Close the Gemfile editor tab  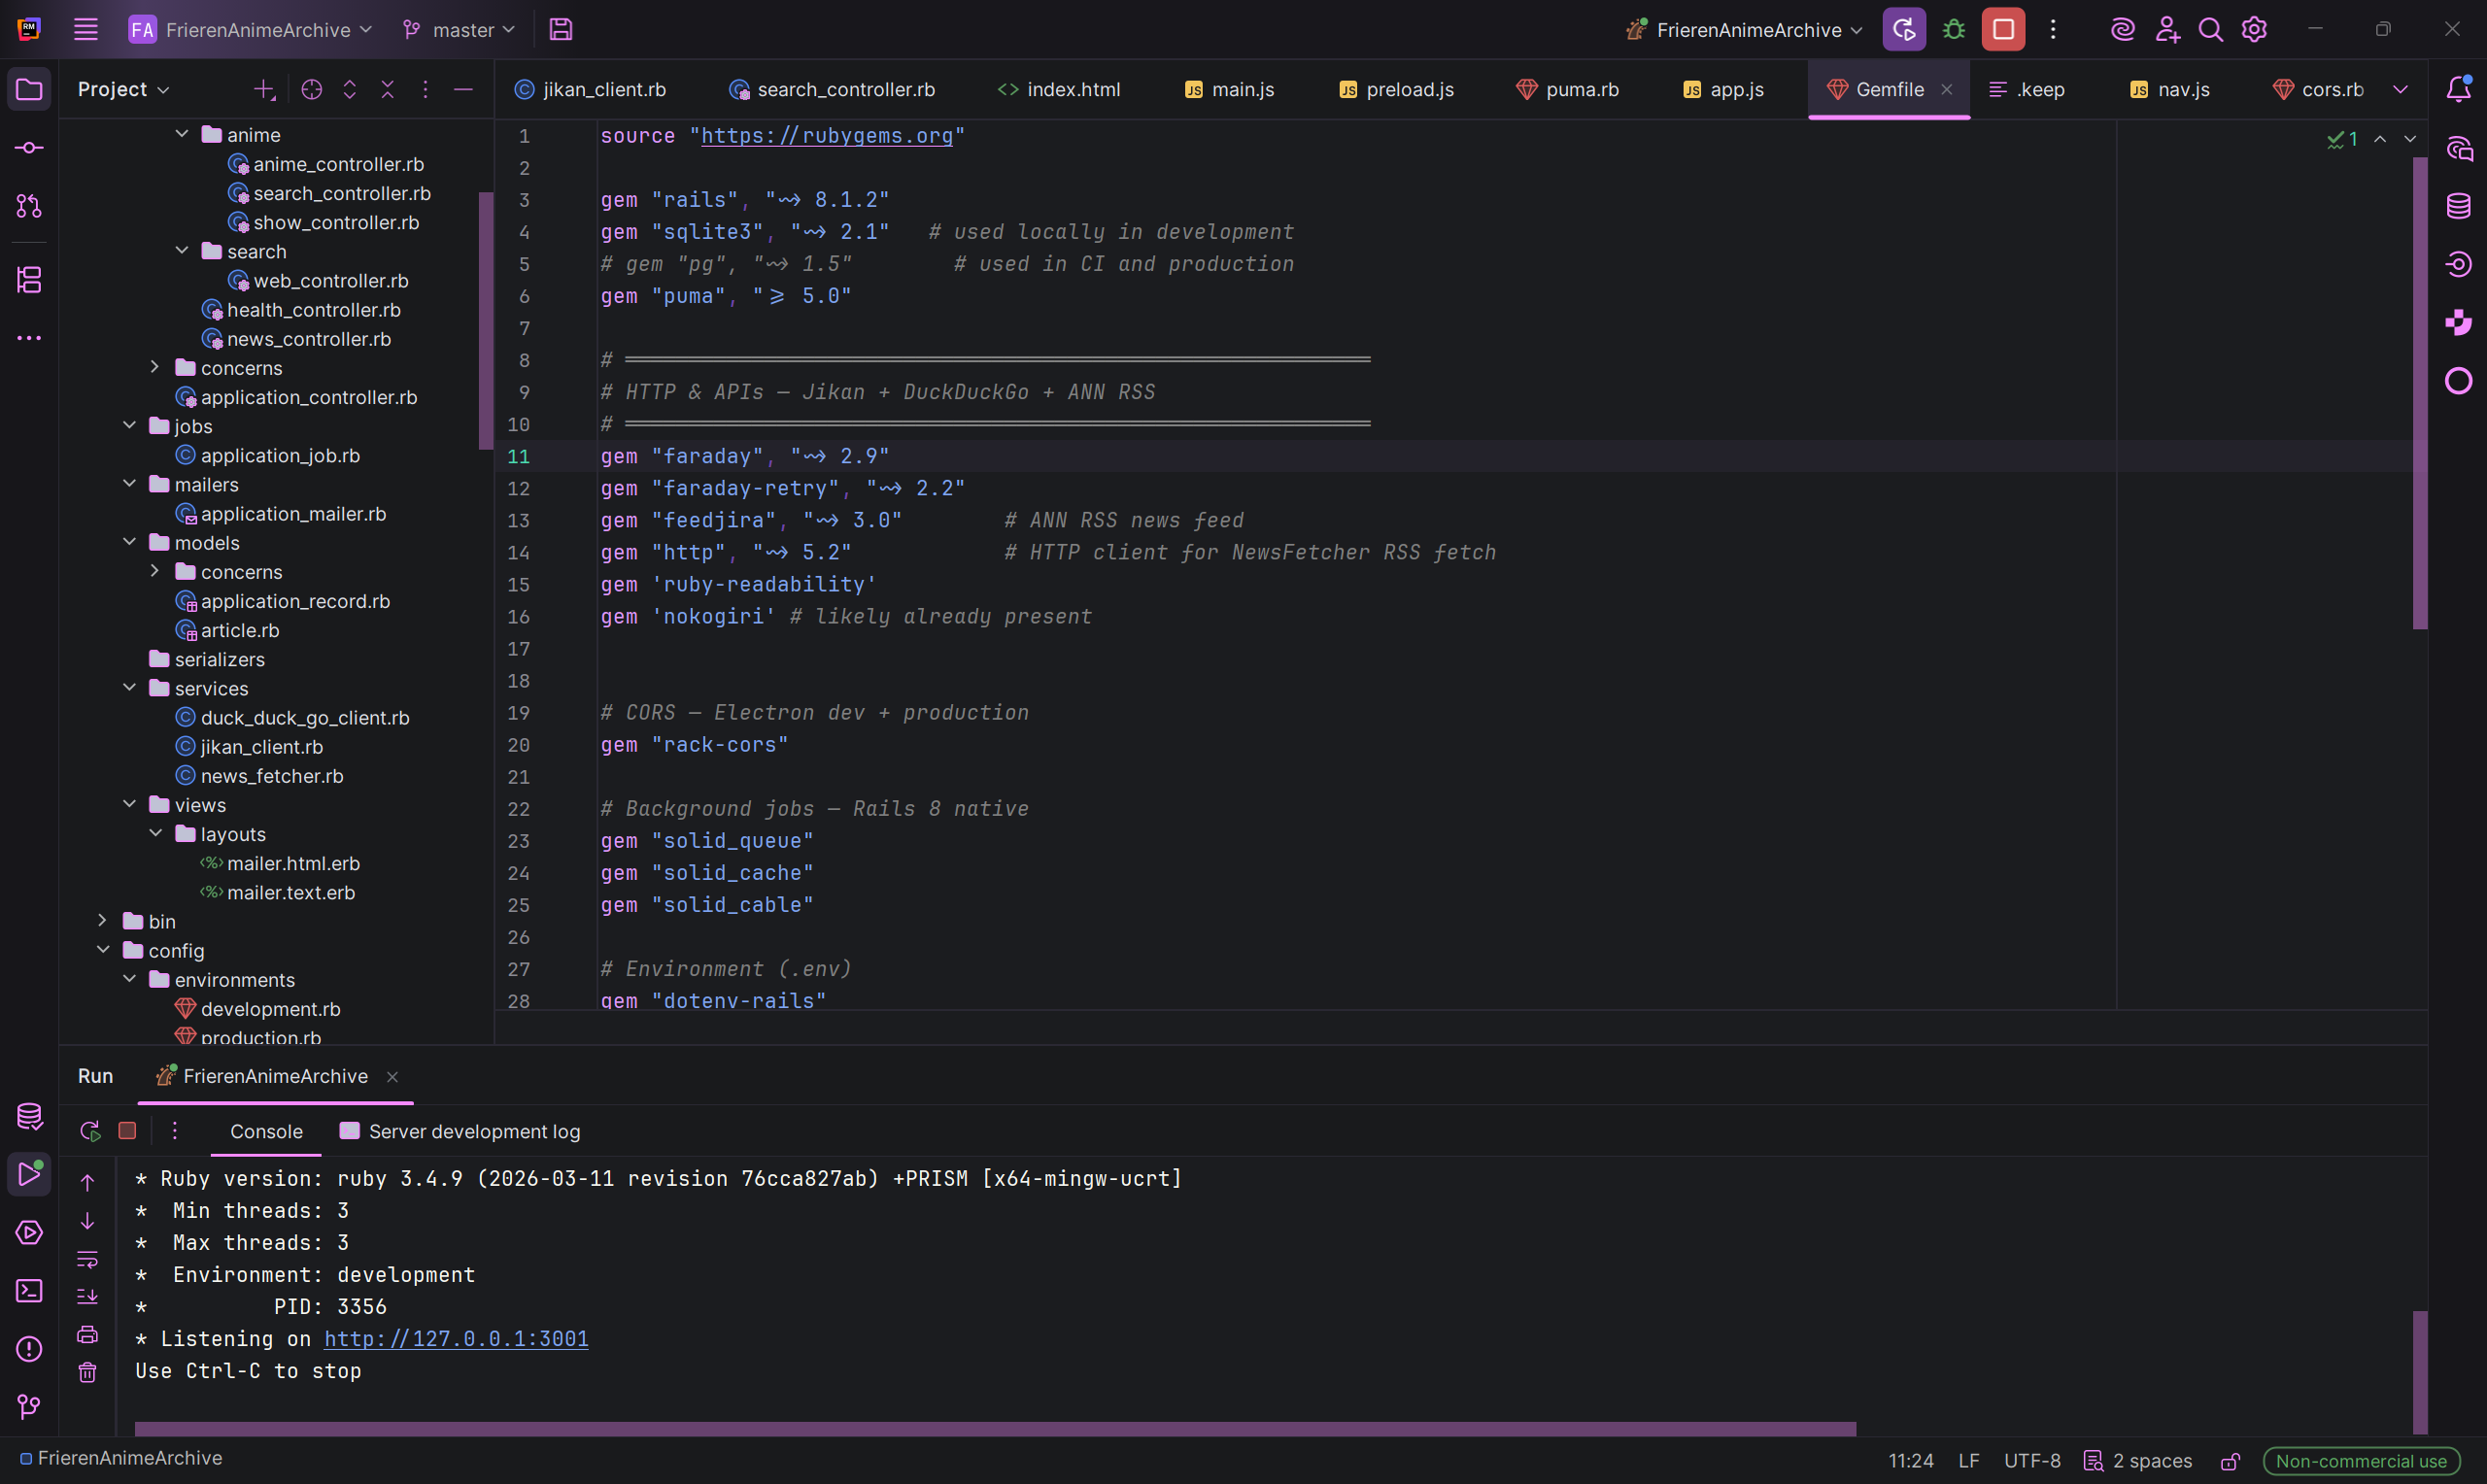[x=1947, y=89]
